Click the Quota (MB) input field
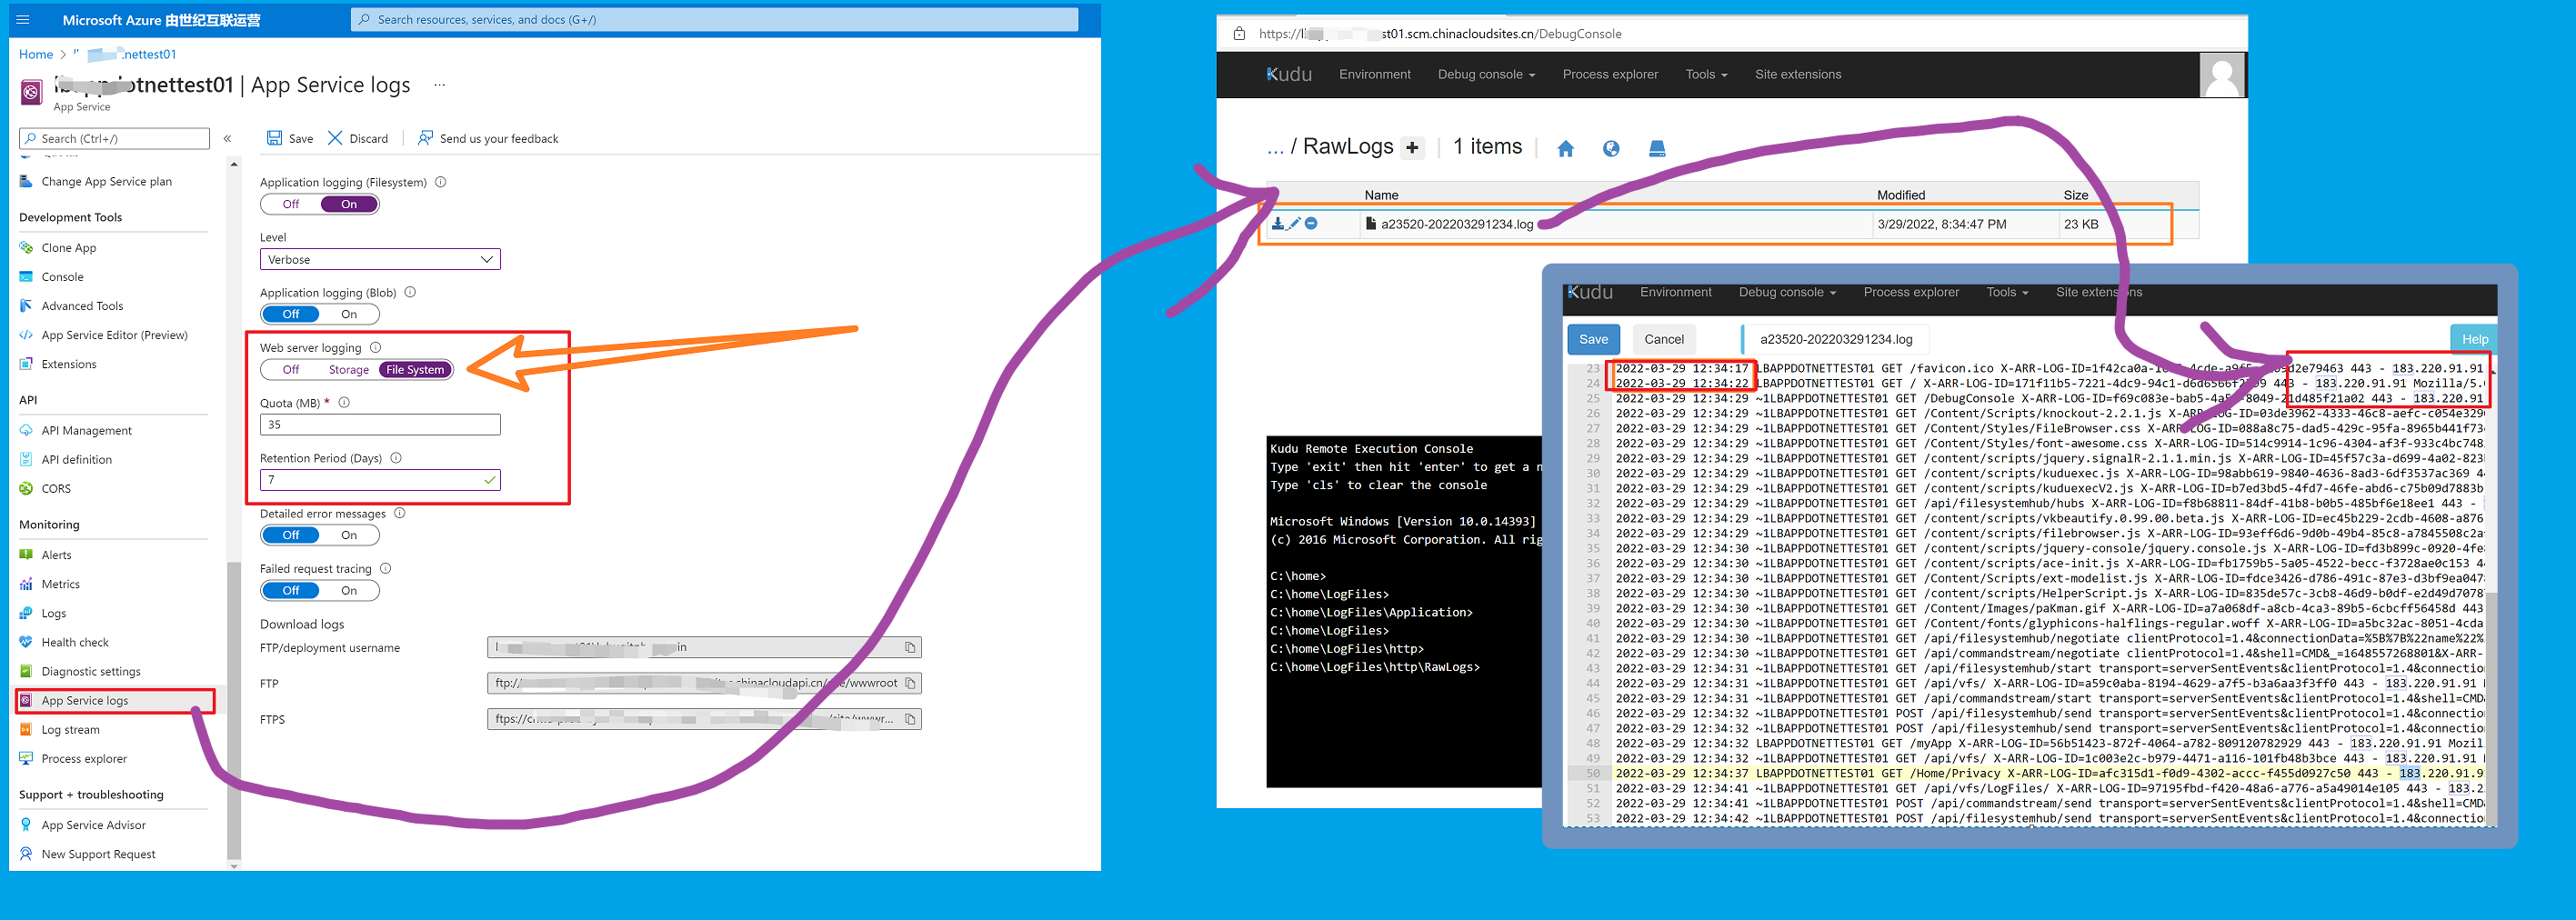Screen dimensions: 2576x920 pos(379,425)
